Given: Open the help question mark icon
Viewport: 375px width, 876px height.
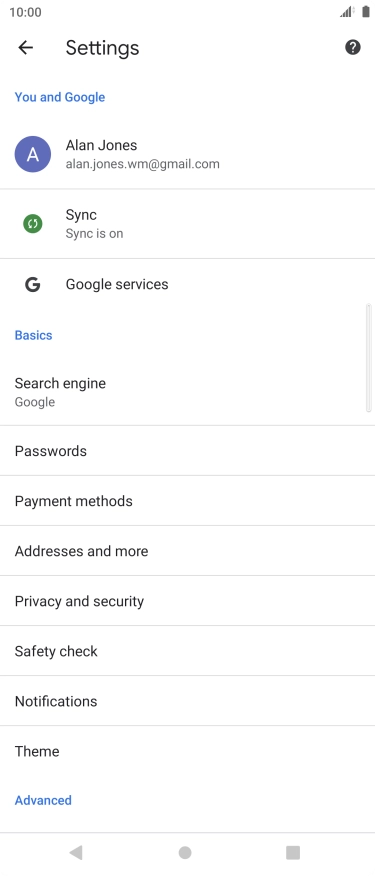Looking at the screenshot, I should coord(353,47).
